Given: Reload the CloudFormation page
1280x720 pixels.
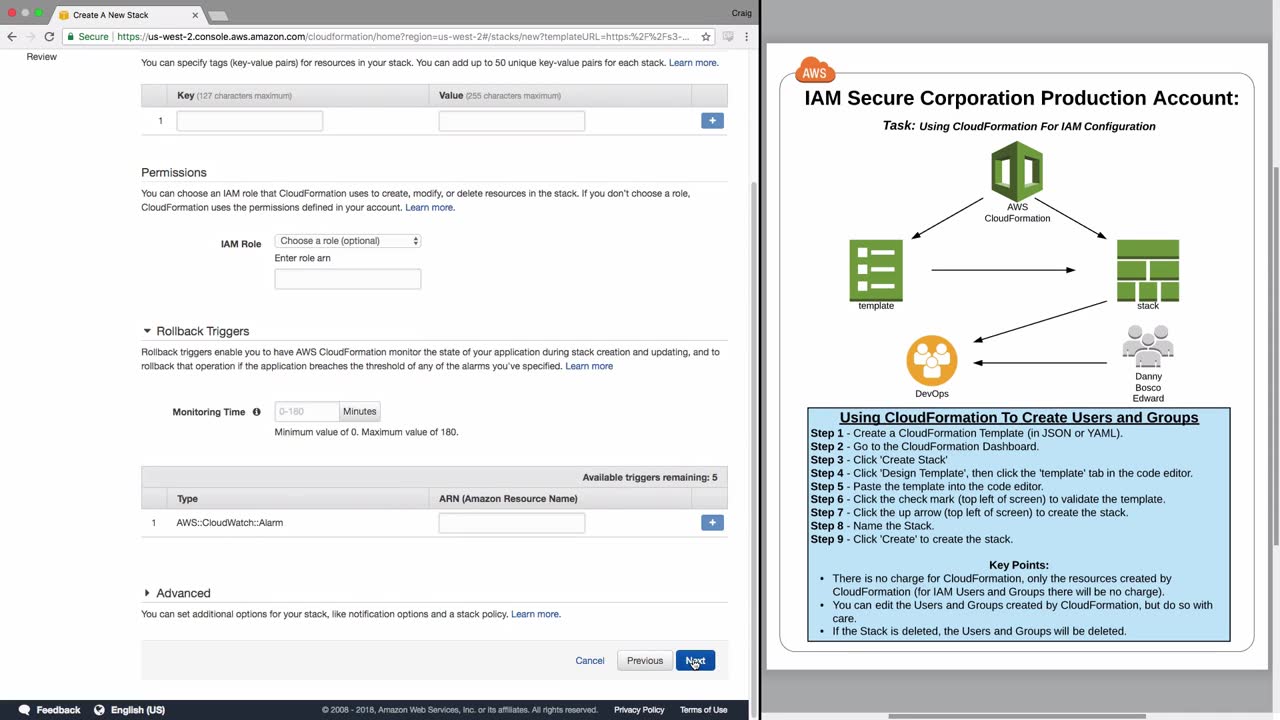Looking at the screenshot, I should [49, 36].
